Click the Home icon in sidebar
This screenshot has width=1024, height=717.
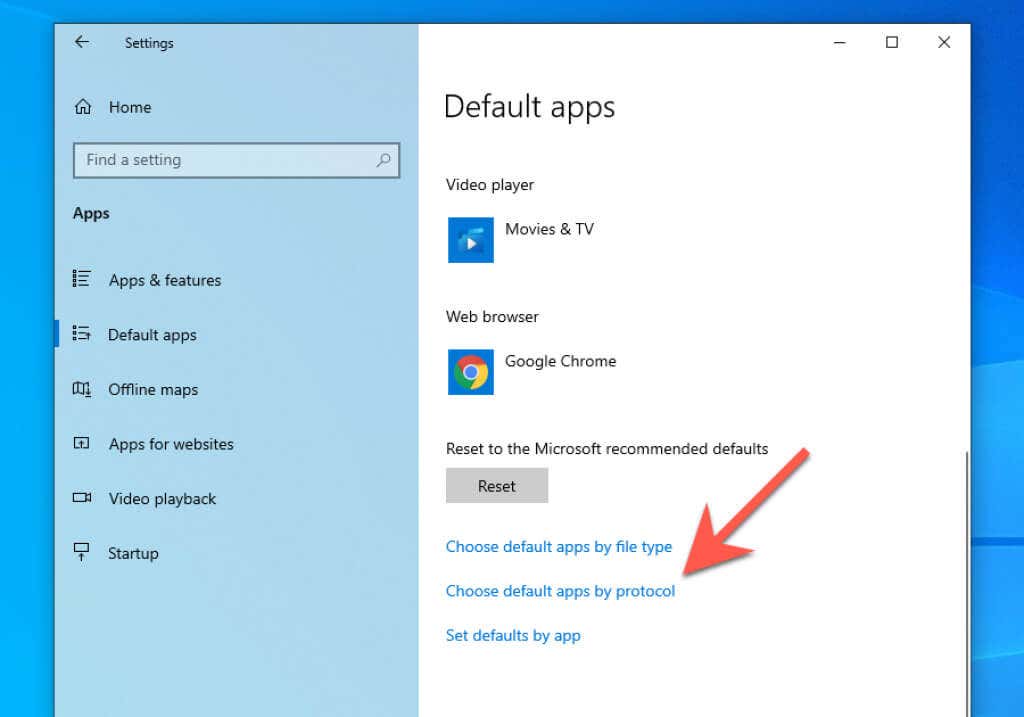[x=82, y=106]
